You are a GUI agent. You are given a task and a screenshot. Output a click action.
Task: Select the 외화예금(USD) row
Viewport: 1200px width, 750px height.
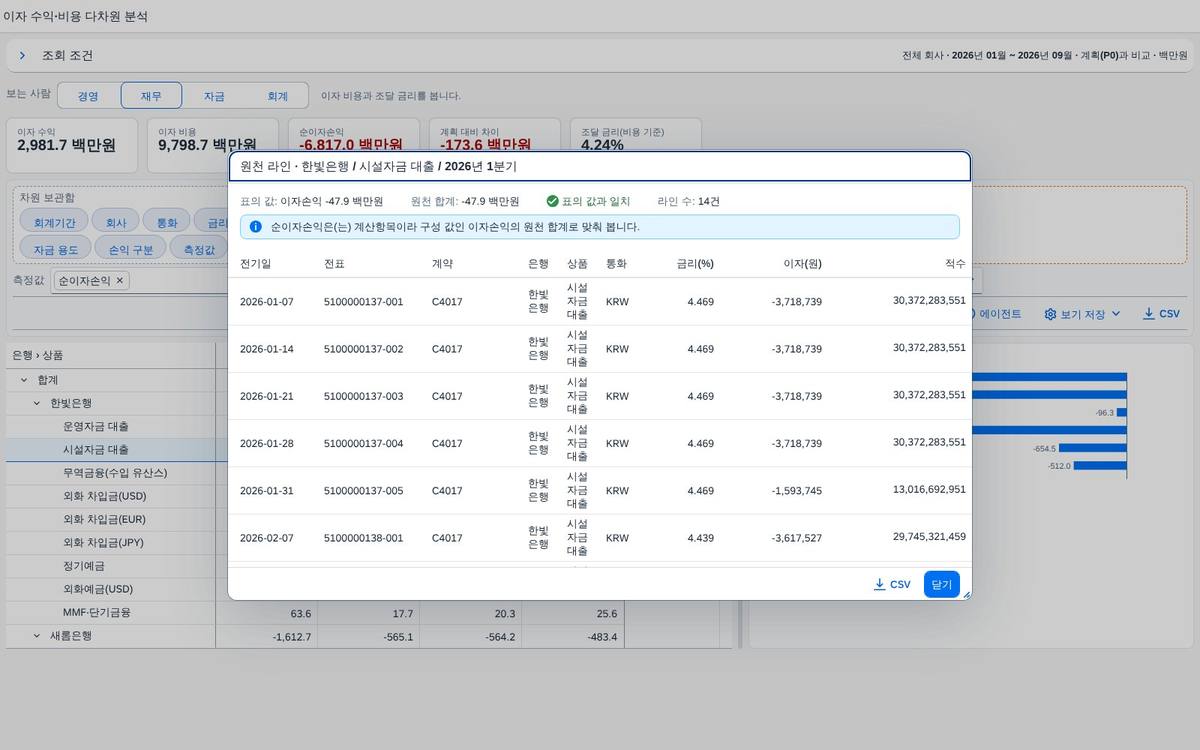[x=110, y=589]
